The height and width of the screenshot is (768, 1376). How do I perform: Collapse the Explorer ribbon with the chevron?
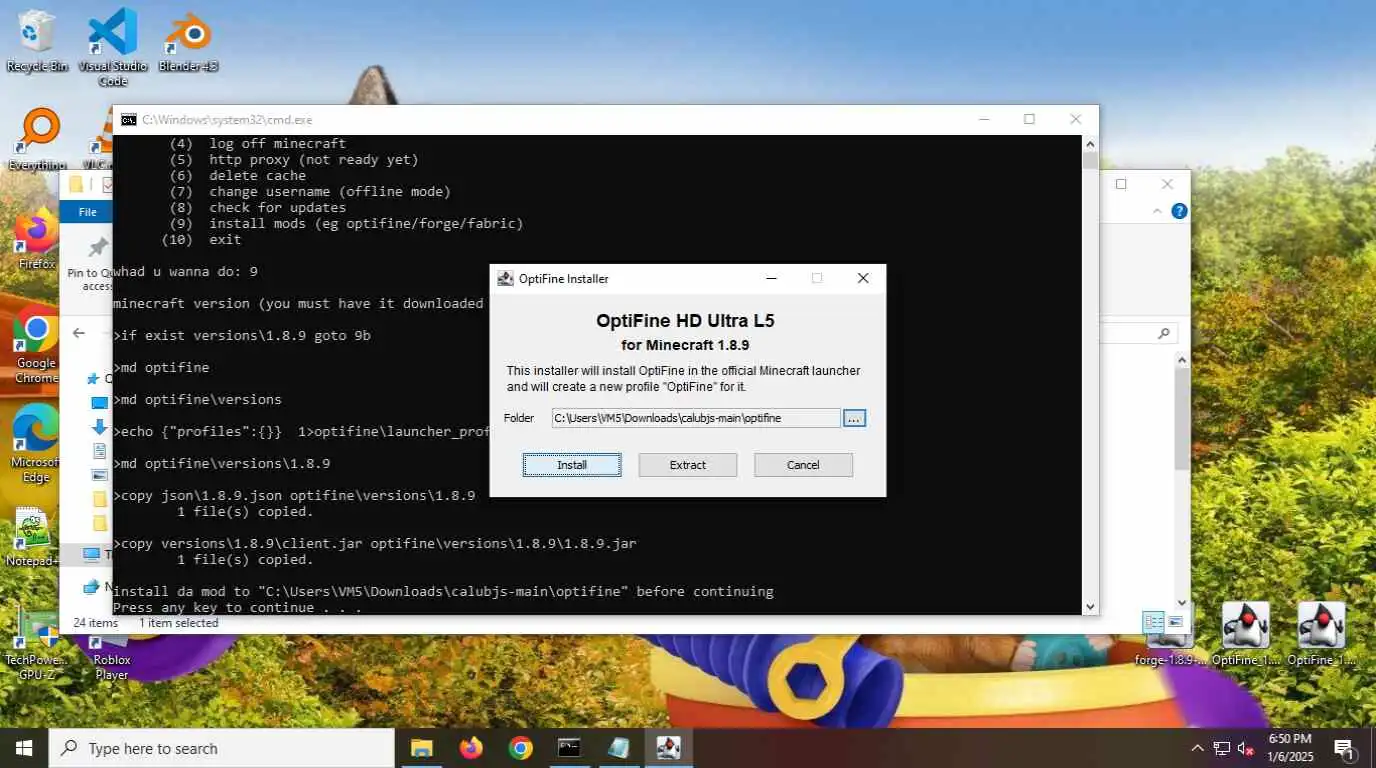click(1158, 211)
